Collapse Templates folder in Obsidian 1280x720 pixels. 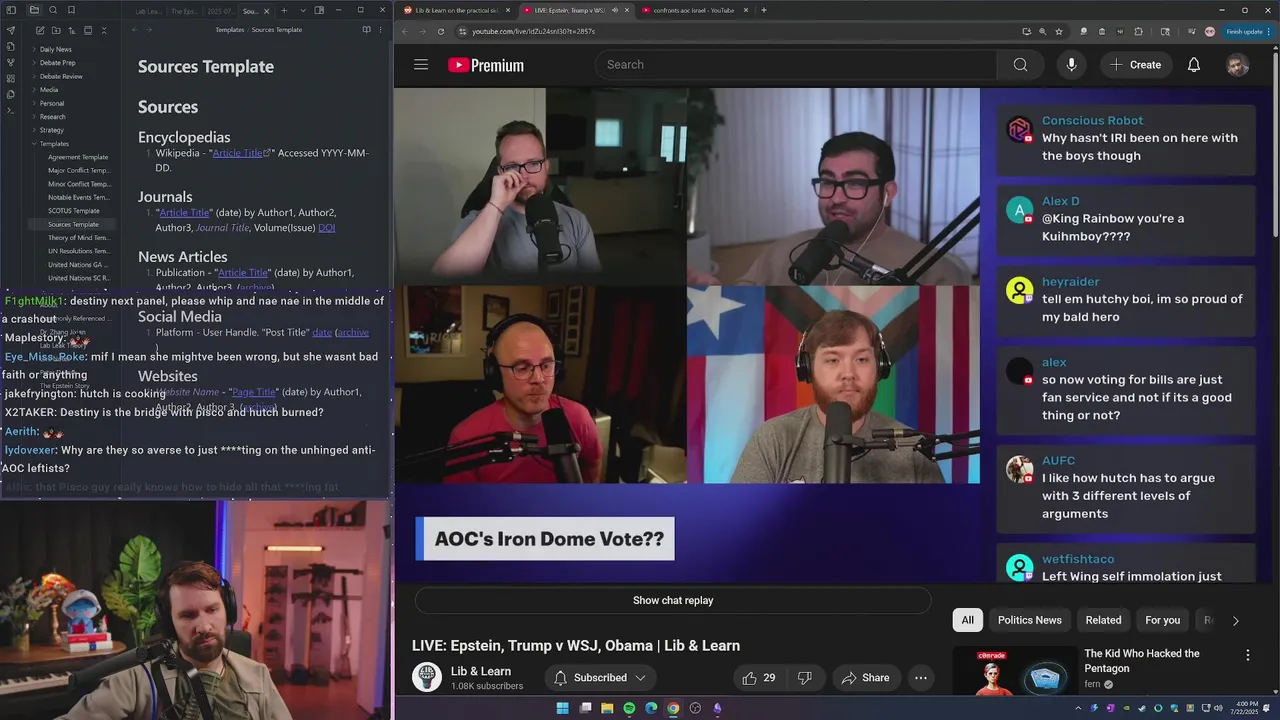[54, 144]
